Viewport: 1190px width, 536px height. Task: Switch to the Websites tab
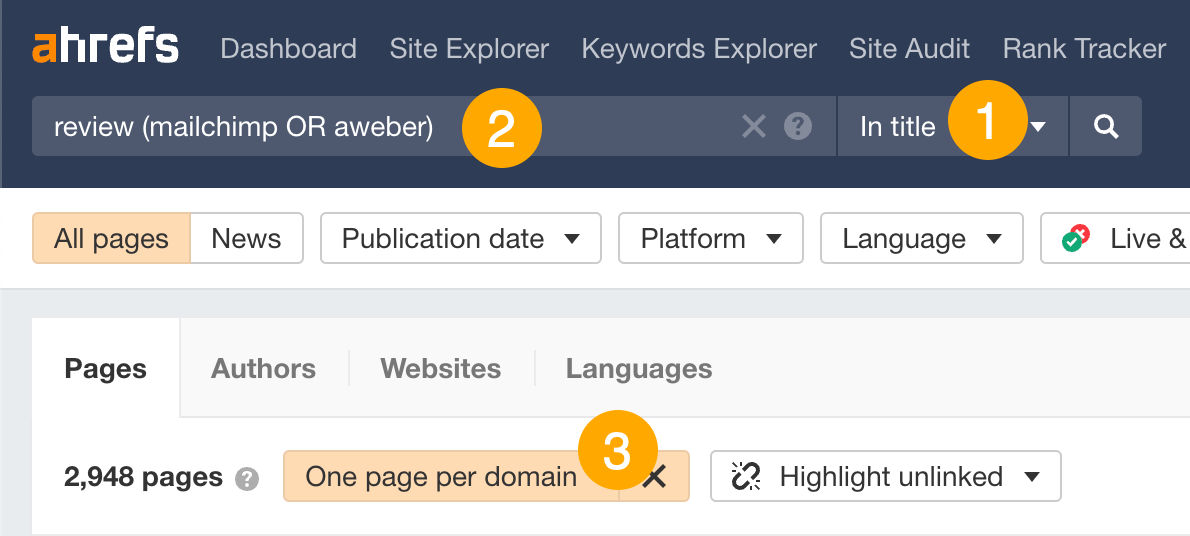441,369
